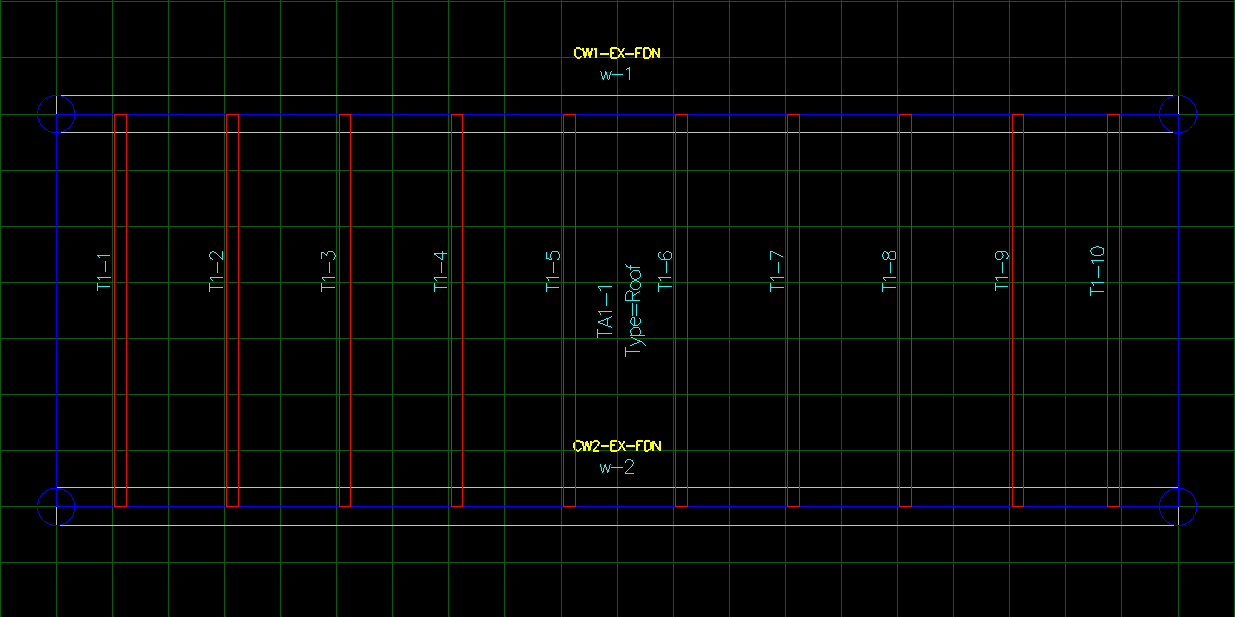Select the top-left blue corner circle

coord(56,114)
